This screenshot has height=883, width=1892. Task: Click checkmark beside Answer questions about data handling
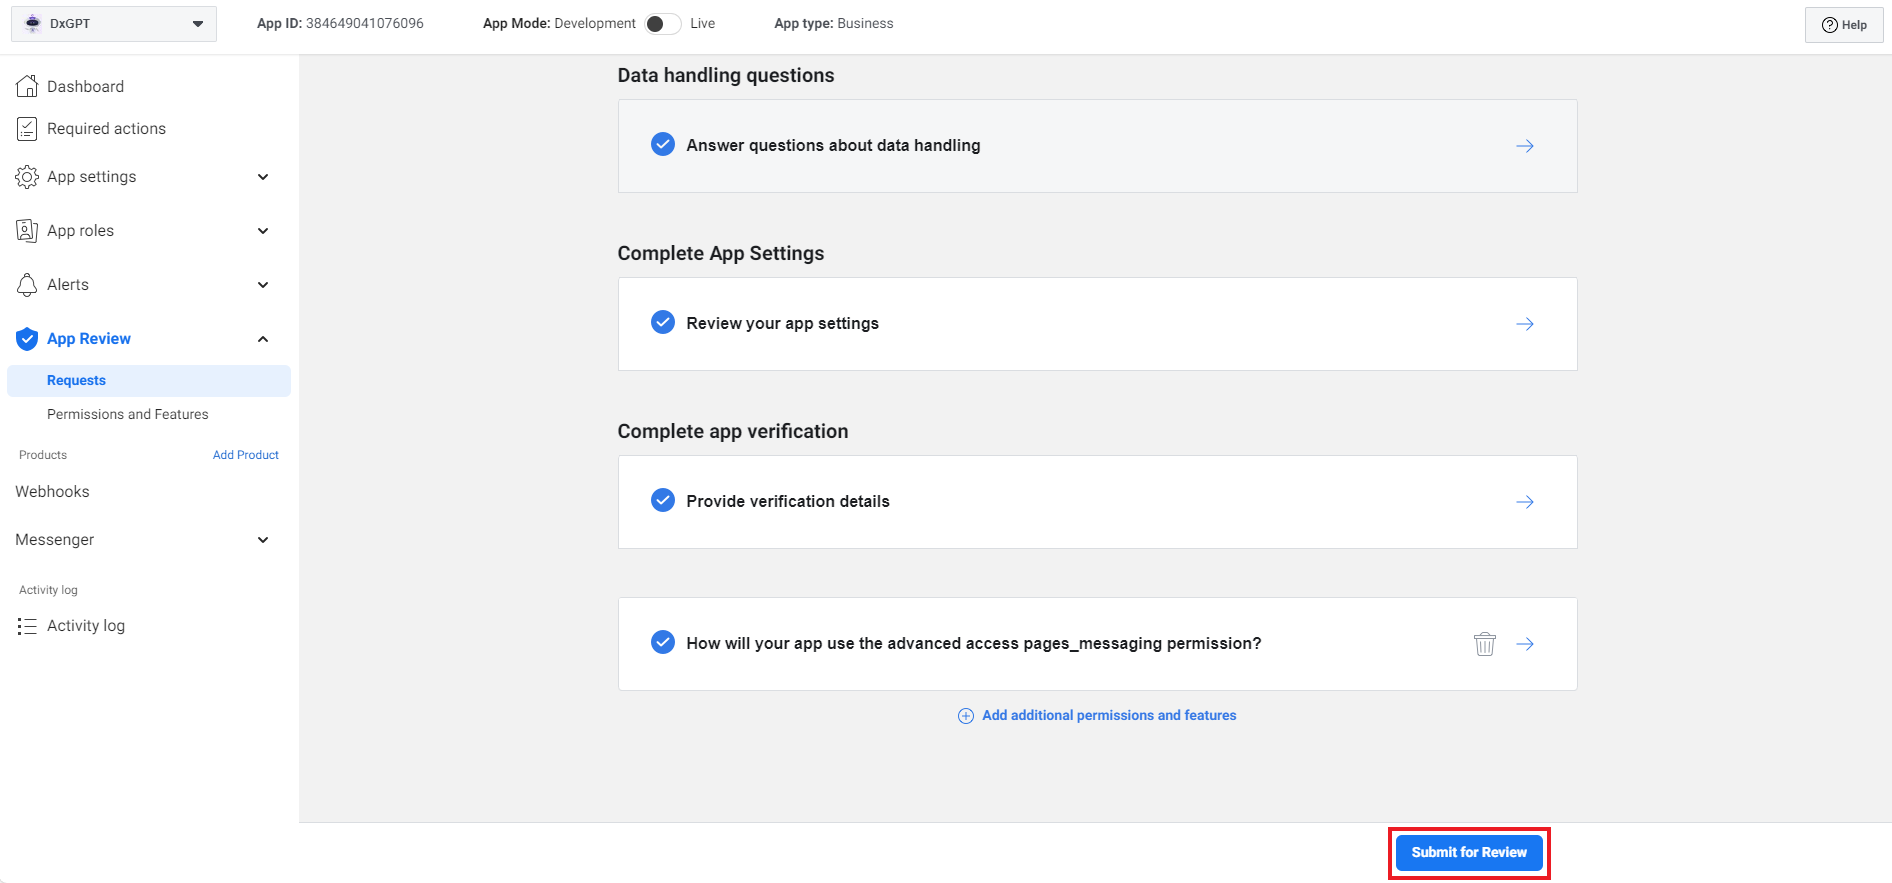pyautogui.click(x=662, y=145)
